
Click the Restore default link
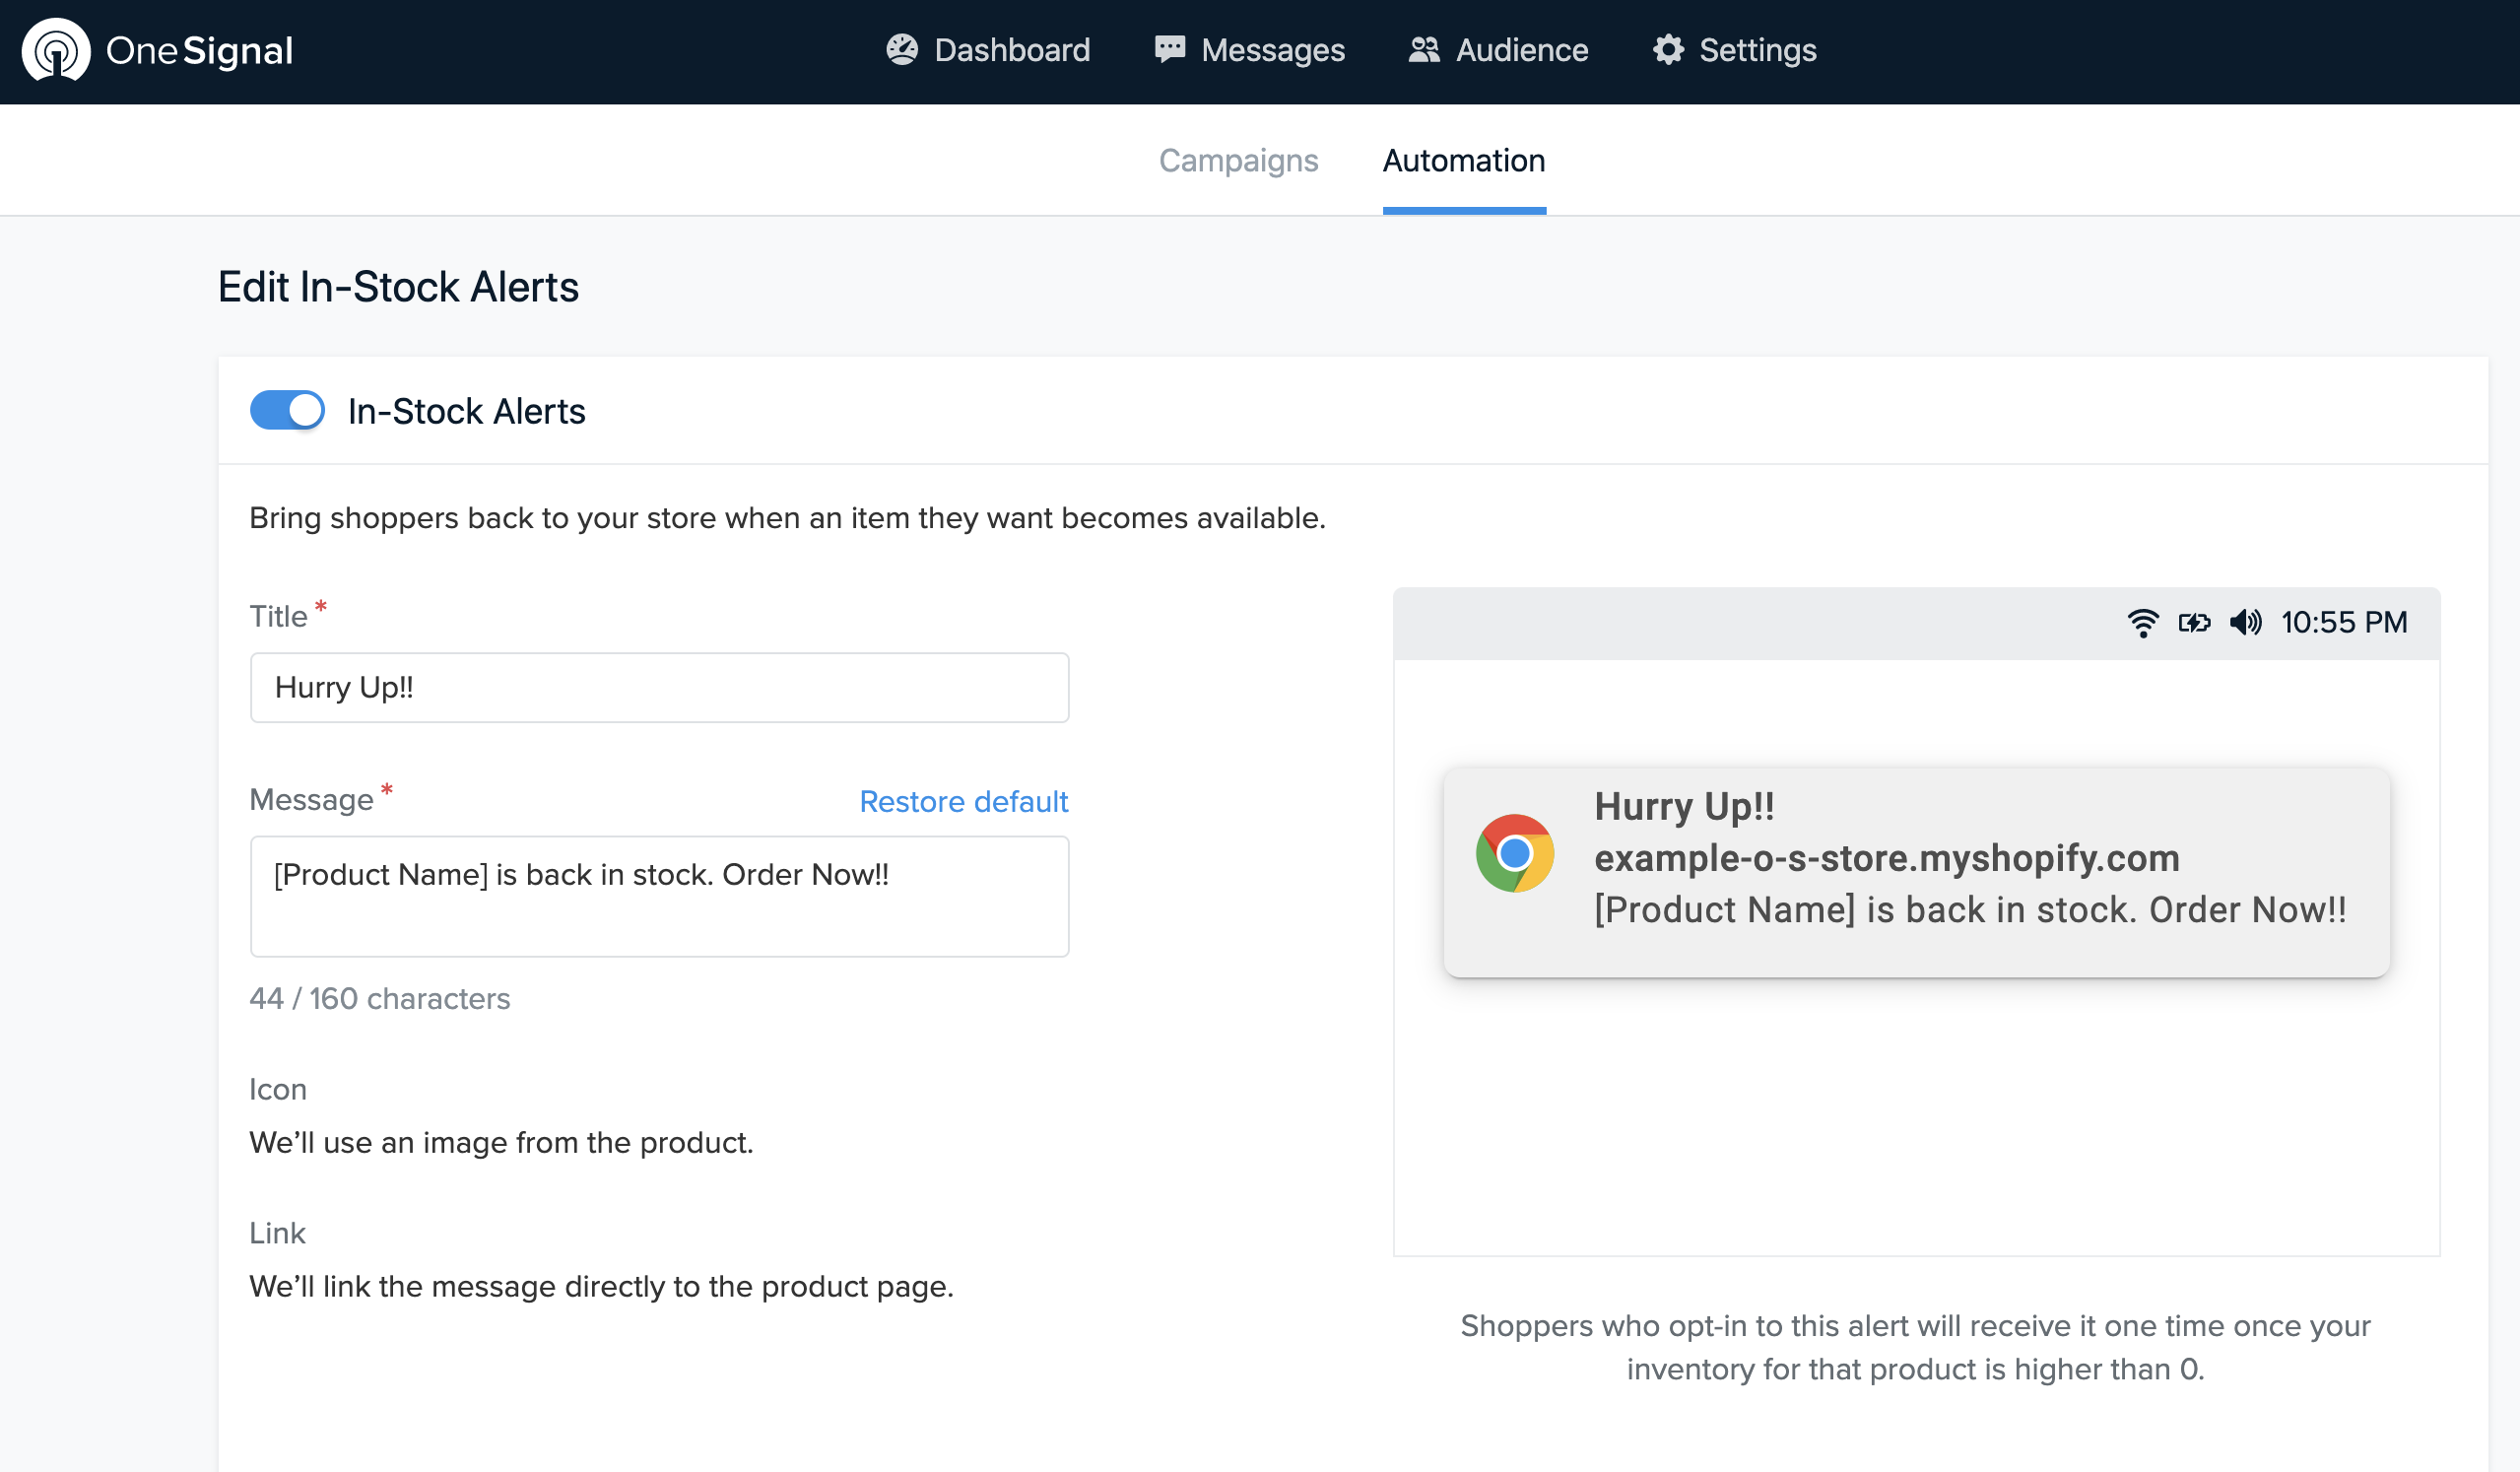coord(963,801)
